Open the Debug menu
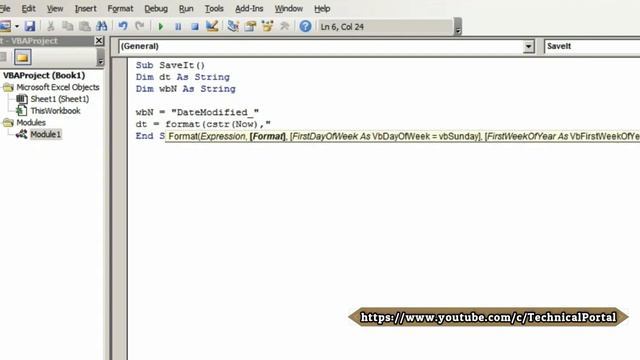This screenshot has width=640, height=360. pyautogui.click(x=156, y=8)
